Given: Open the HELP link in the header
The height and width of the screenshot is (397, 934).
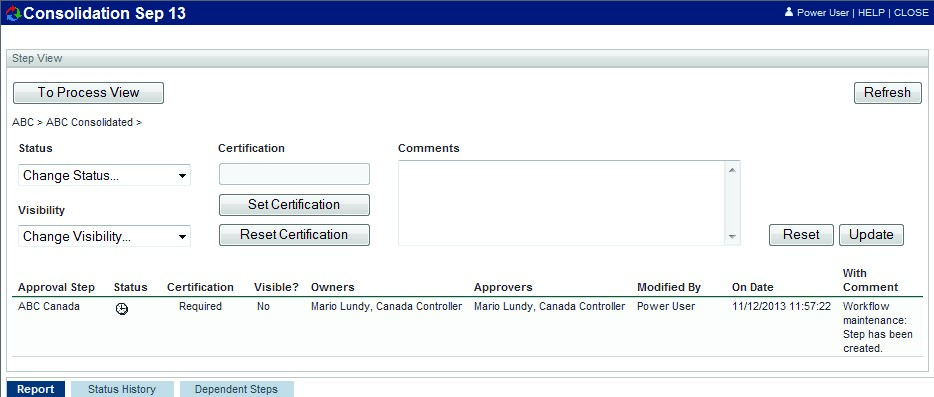Looking at the screenshot, I should point(871,13).
